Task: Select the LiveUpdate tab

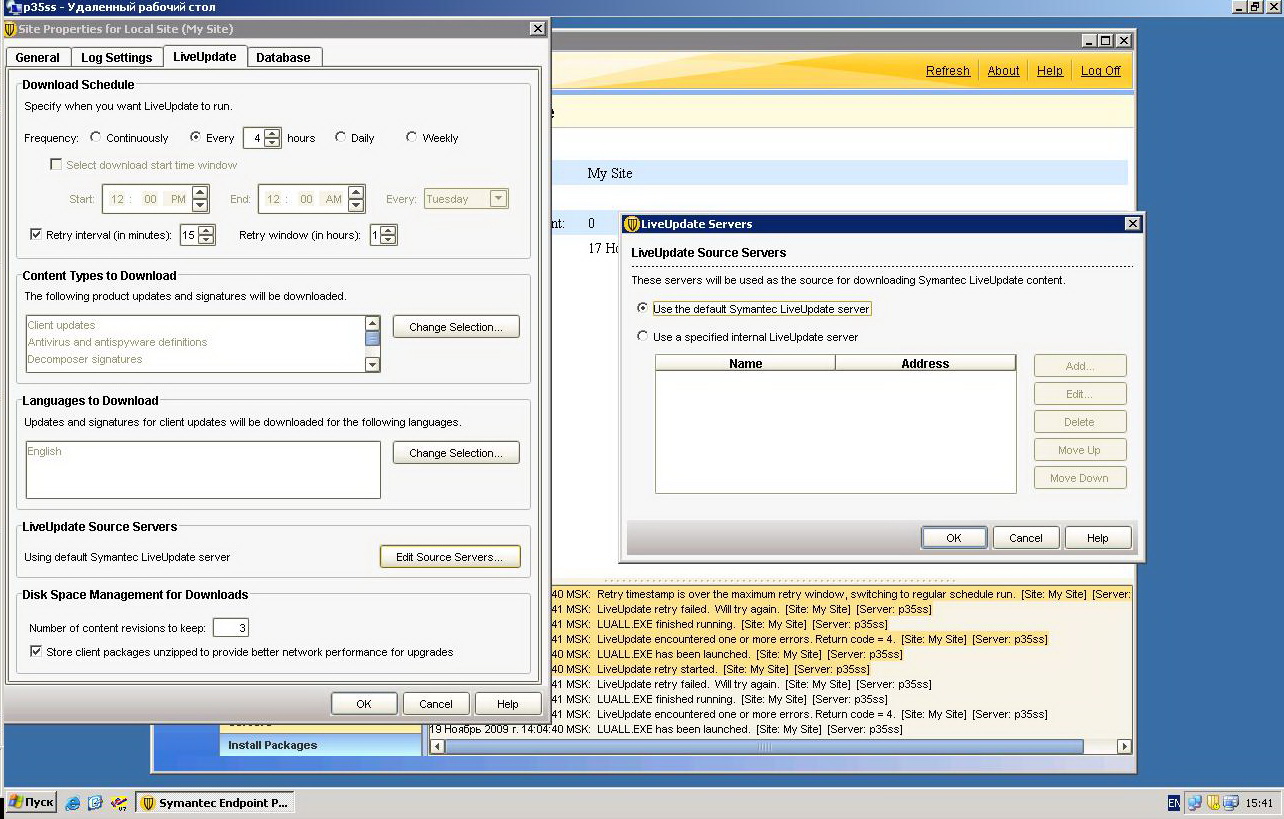Action: pyautogui.click(x=205, y=57)
